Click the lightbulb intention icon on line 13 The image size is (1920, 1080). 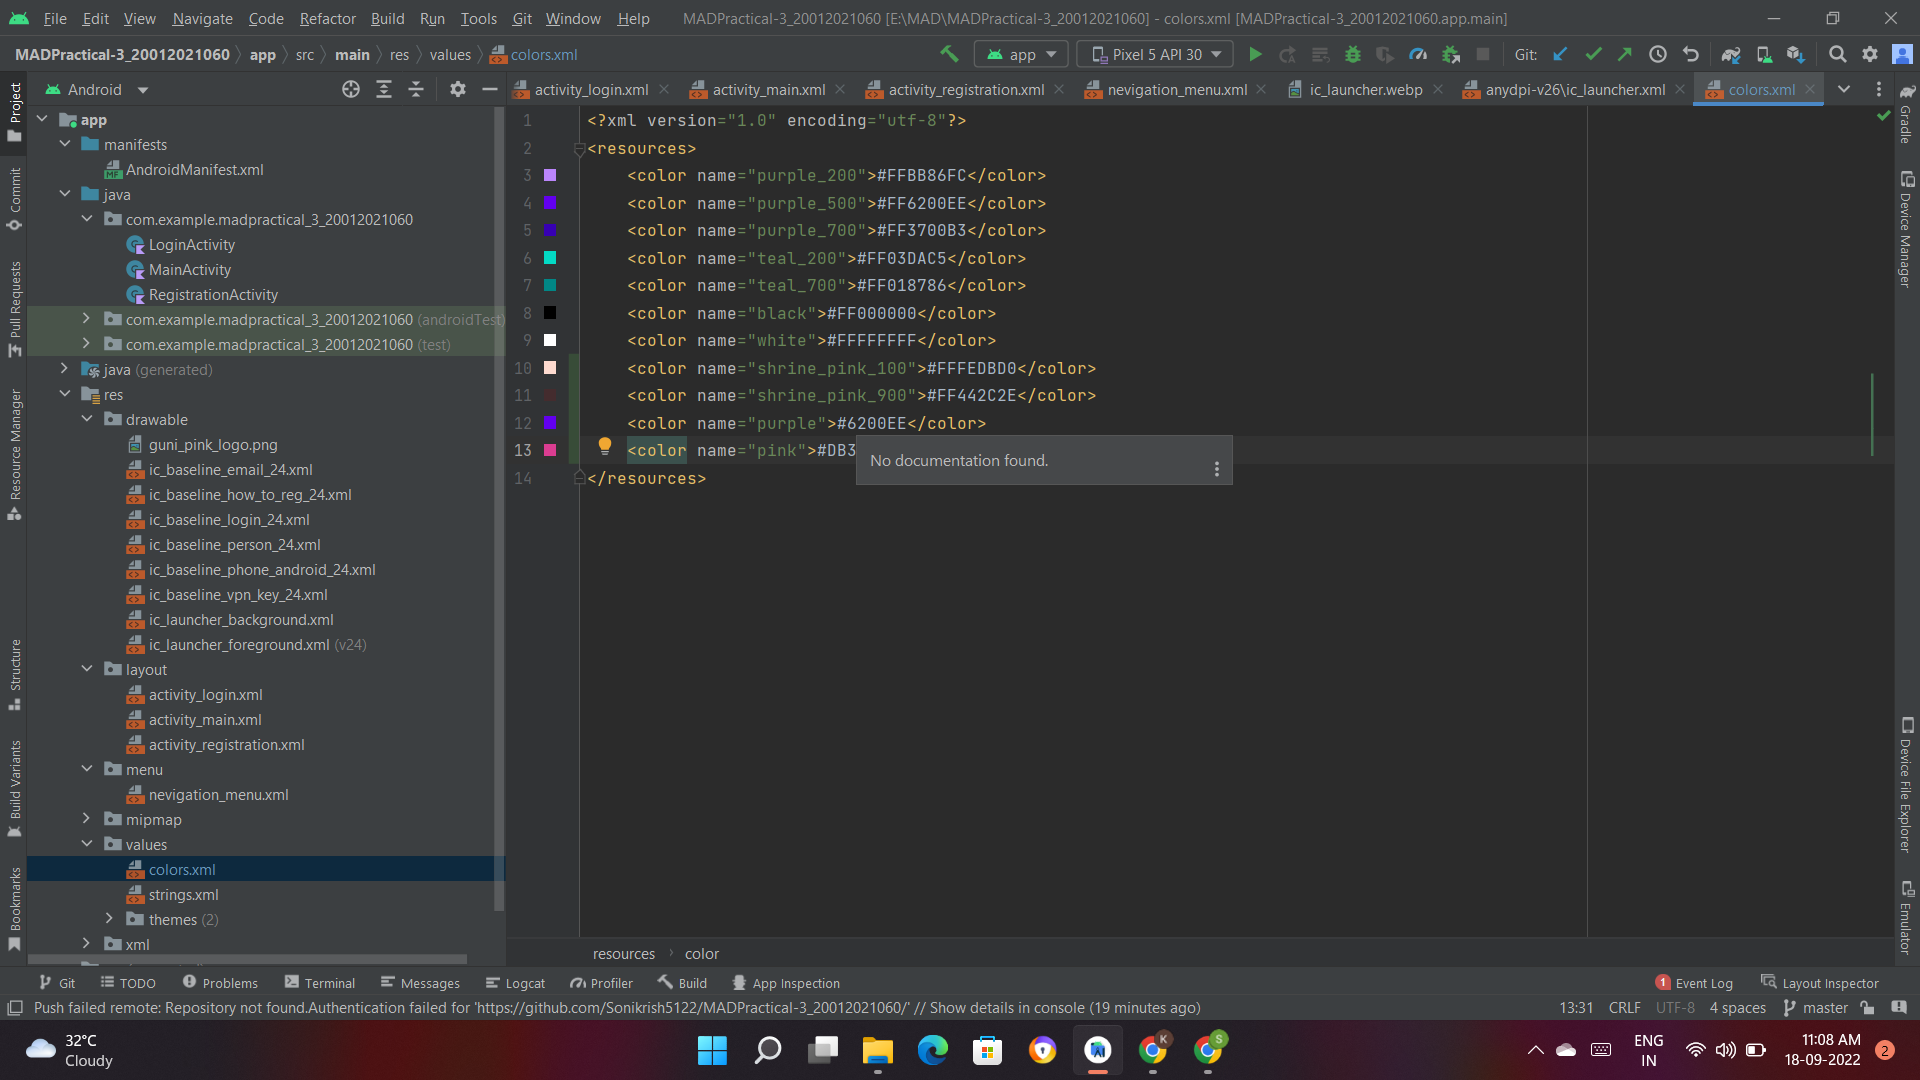tap(605, 447)
